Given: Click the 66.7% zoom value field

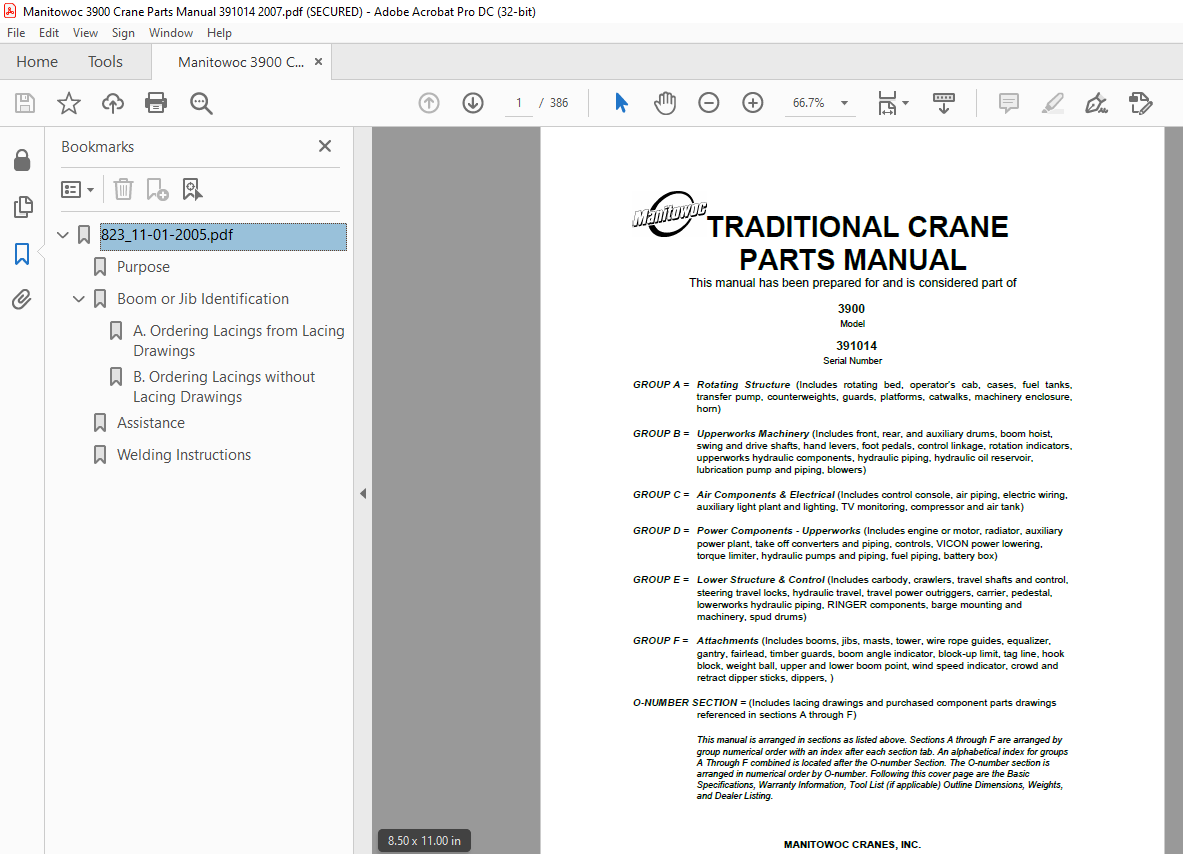Looking at the screenshot, I should point(809,103).
